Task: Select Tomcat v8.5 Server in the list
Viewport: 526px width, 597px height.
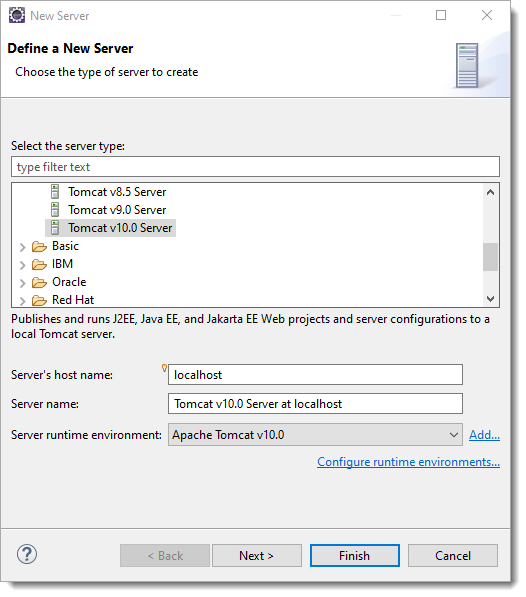Action: click(117, 192)
